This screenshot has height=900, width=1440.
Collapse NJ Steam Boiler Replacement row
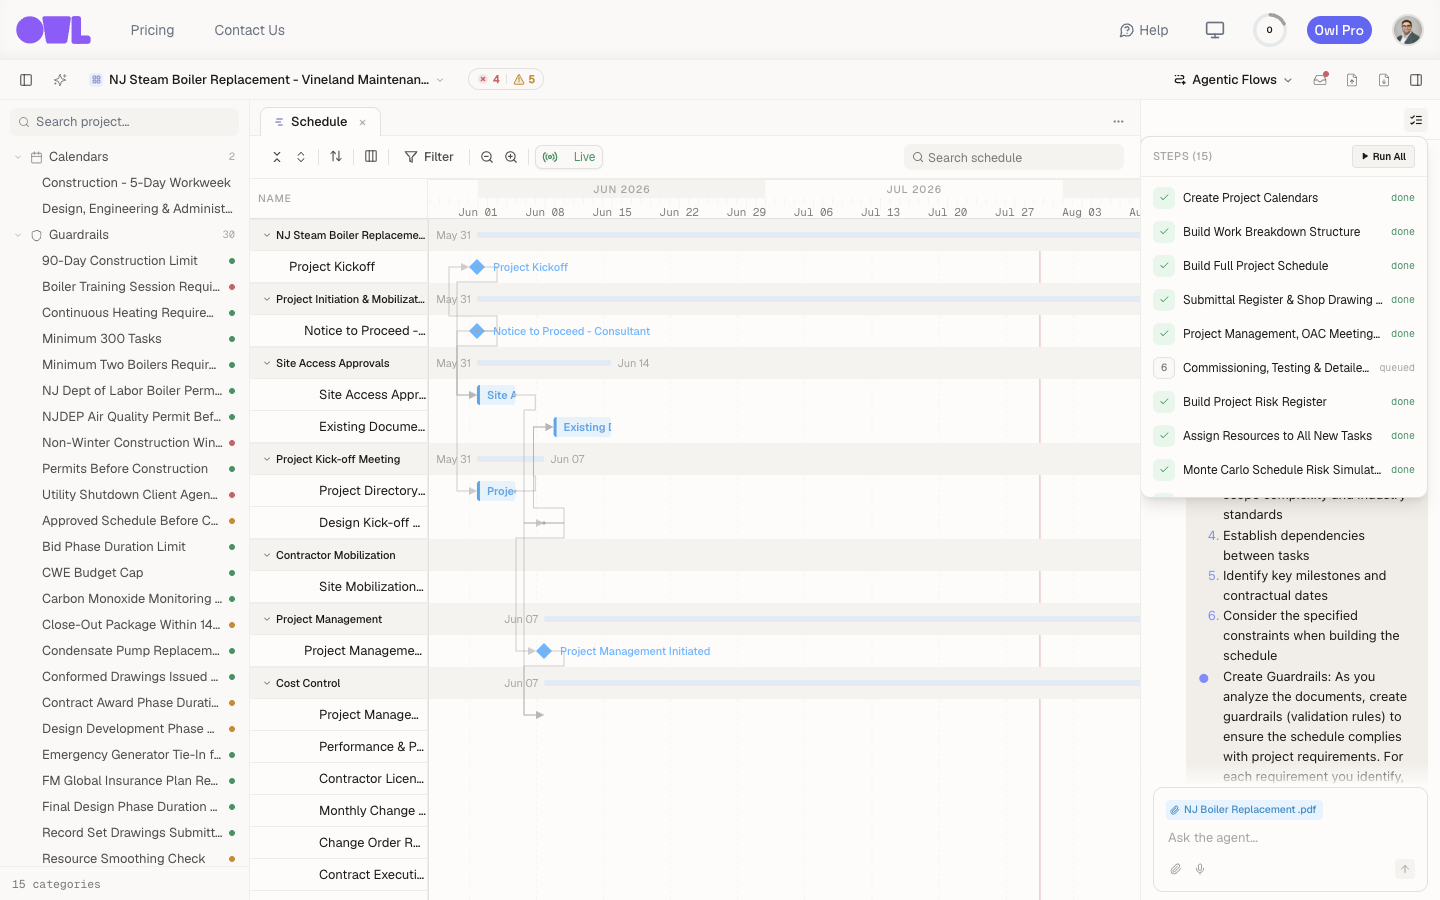pyautogui.click(x=267, y=235)
